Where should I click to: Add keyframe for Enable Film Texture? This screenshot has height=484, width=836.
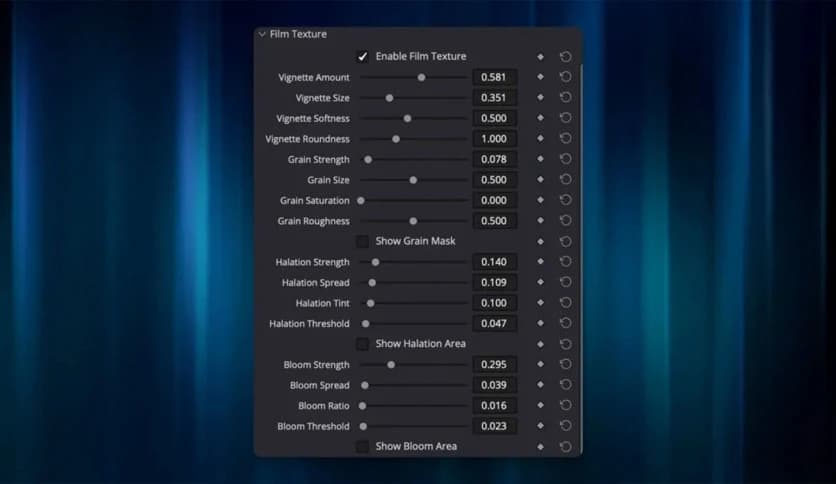[540, 57]
